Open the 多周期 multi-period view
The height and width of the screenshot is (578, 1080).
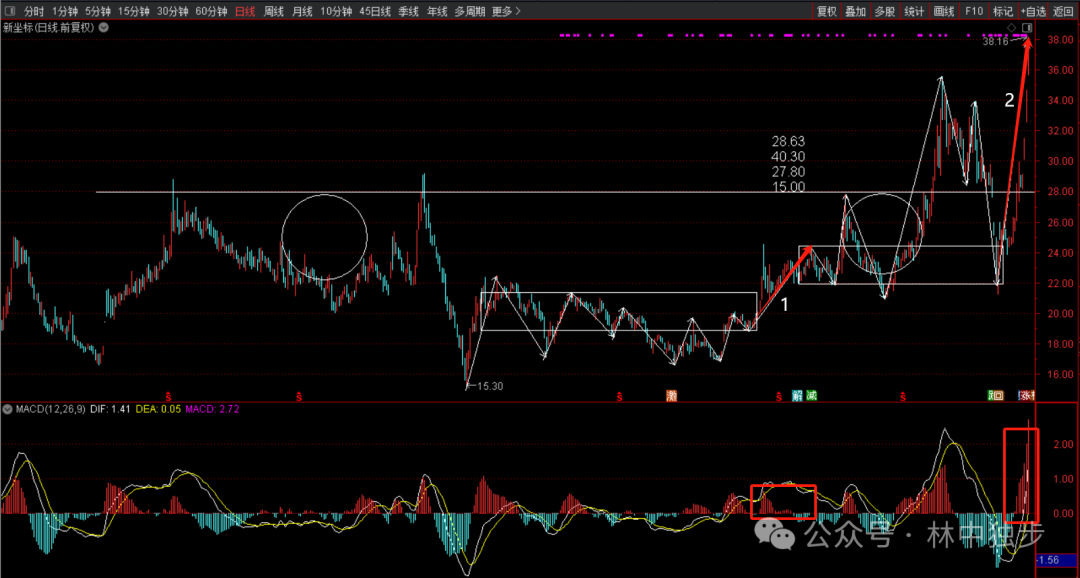tap(469, 11)
